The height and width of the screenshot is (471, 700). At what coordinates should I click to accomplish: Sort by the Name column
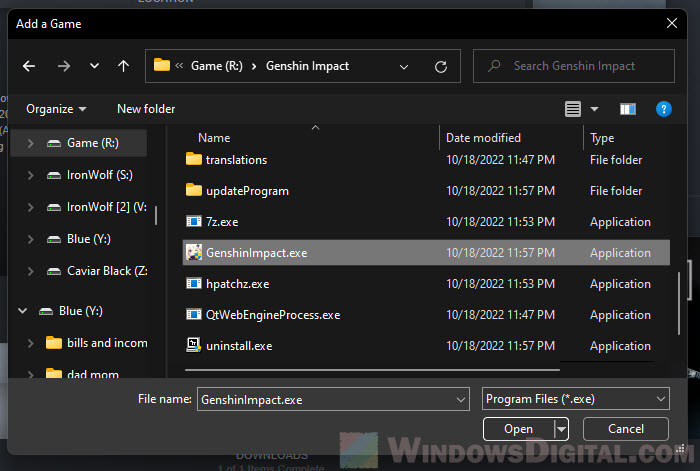point(214,138)
